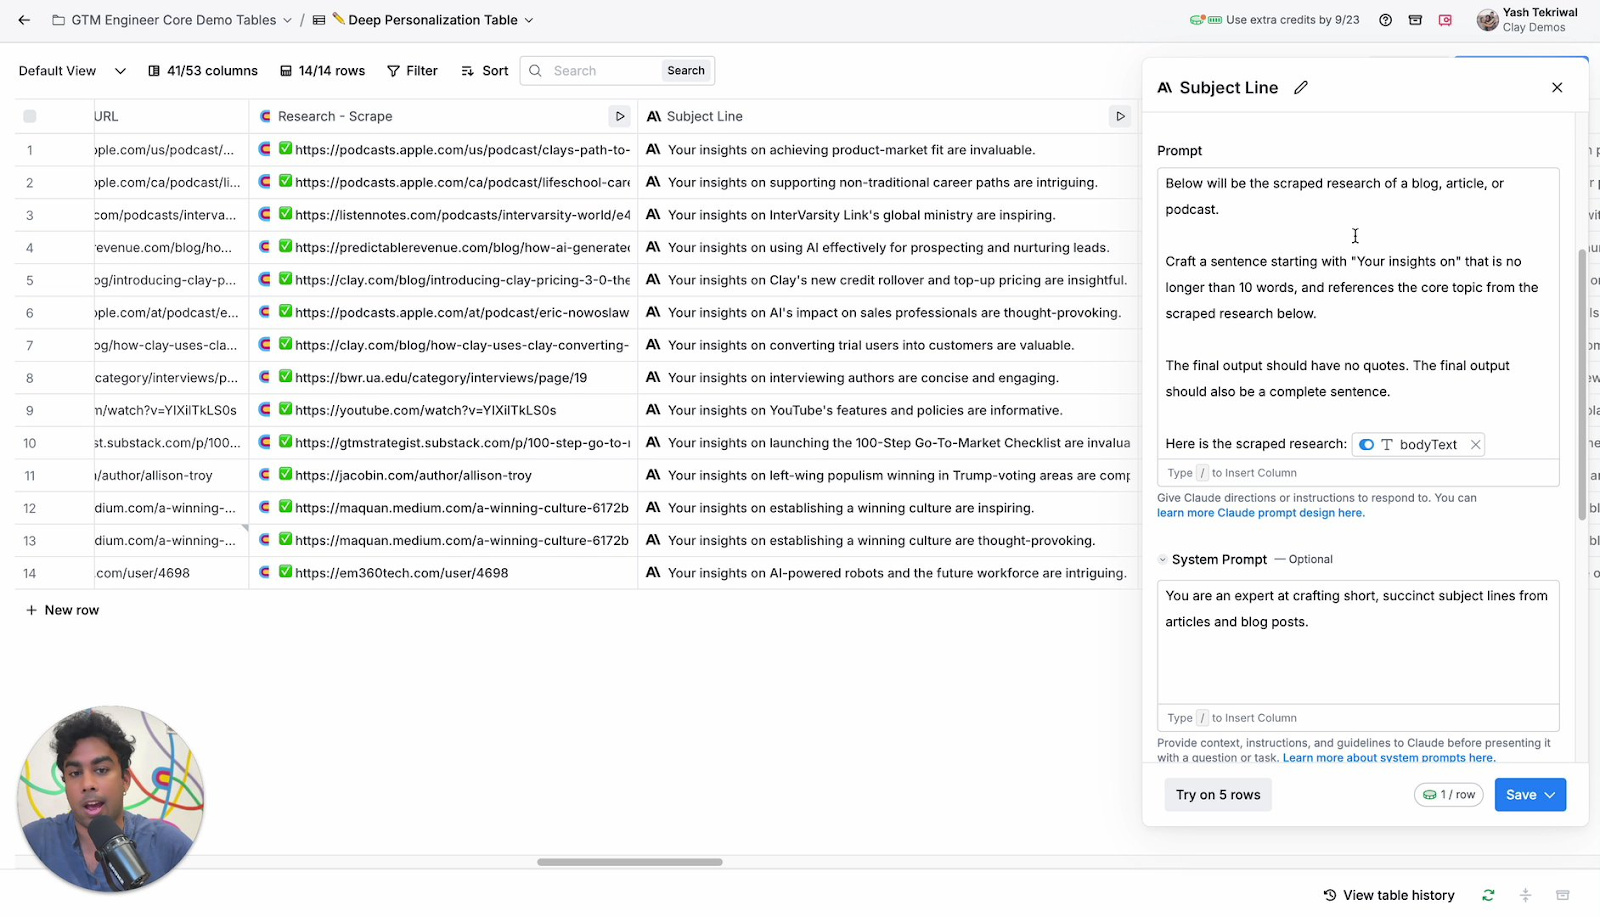Image resolution: width=1600 pixels, height=917 pixels.
Task: Open the Sort menu
Action: pos(485,71)
